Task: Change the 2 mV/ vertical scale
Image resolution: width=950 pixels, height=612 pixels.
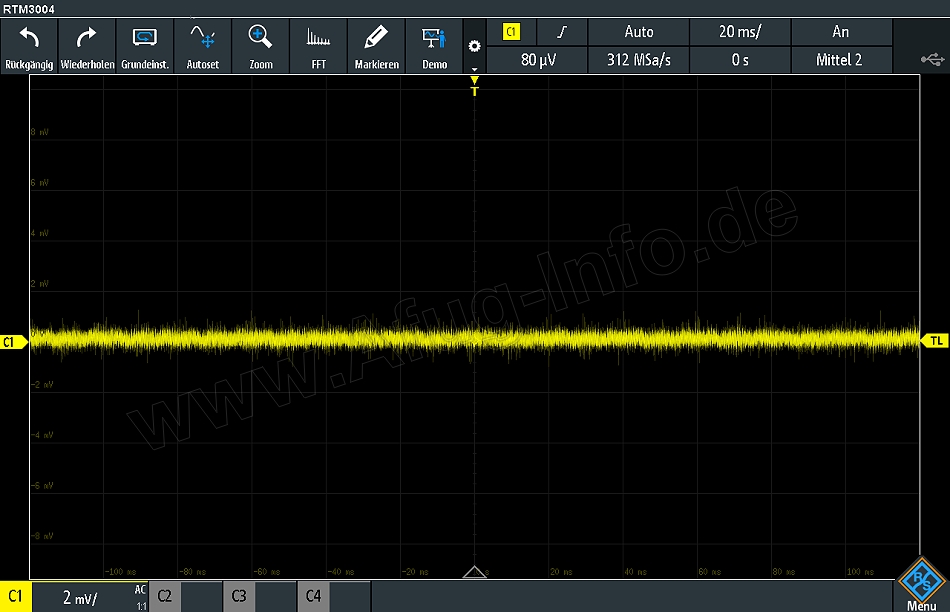Action: tap(82, 597)
